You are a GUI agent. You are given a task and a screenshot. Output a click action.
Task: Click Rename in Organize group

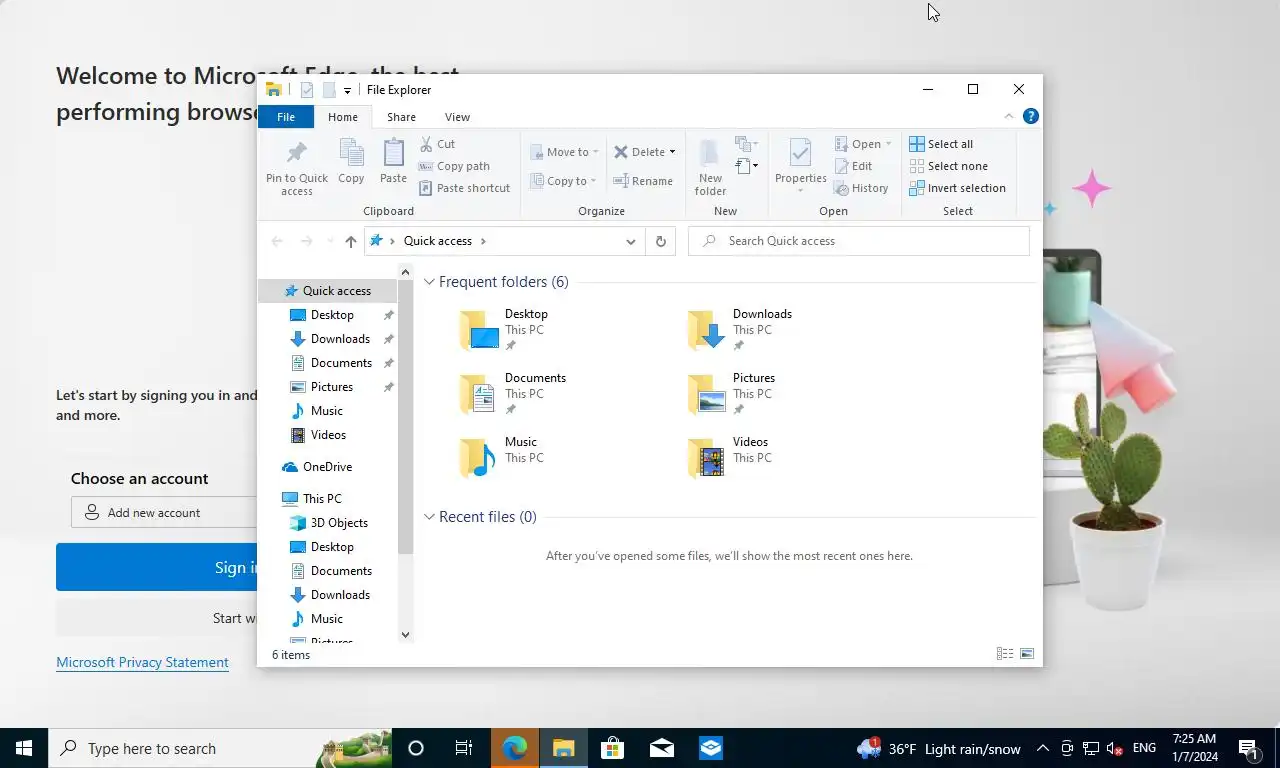tap(643, 181)
